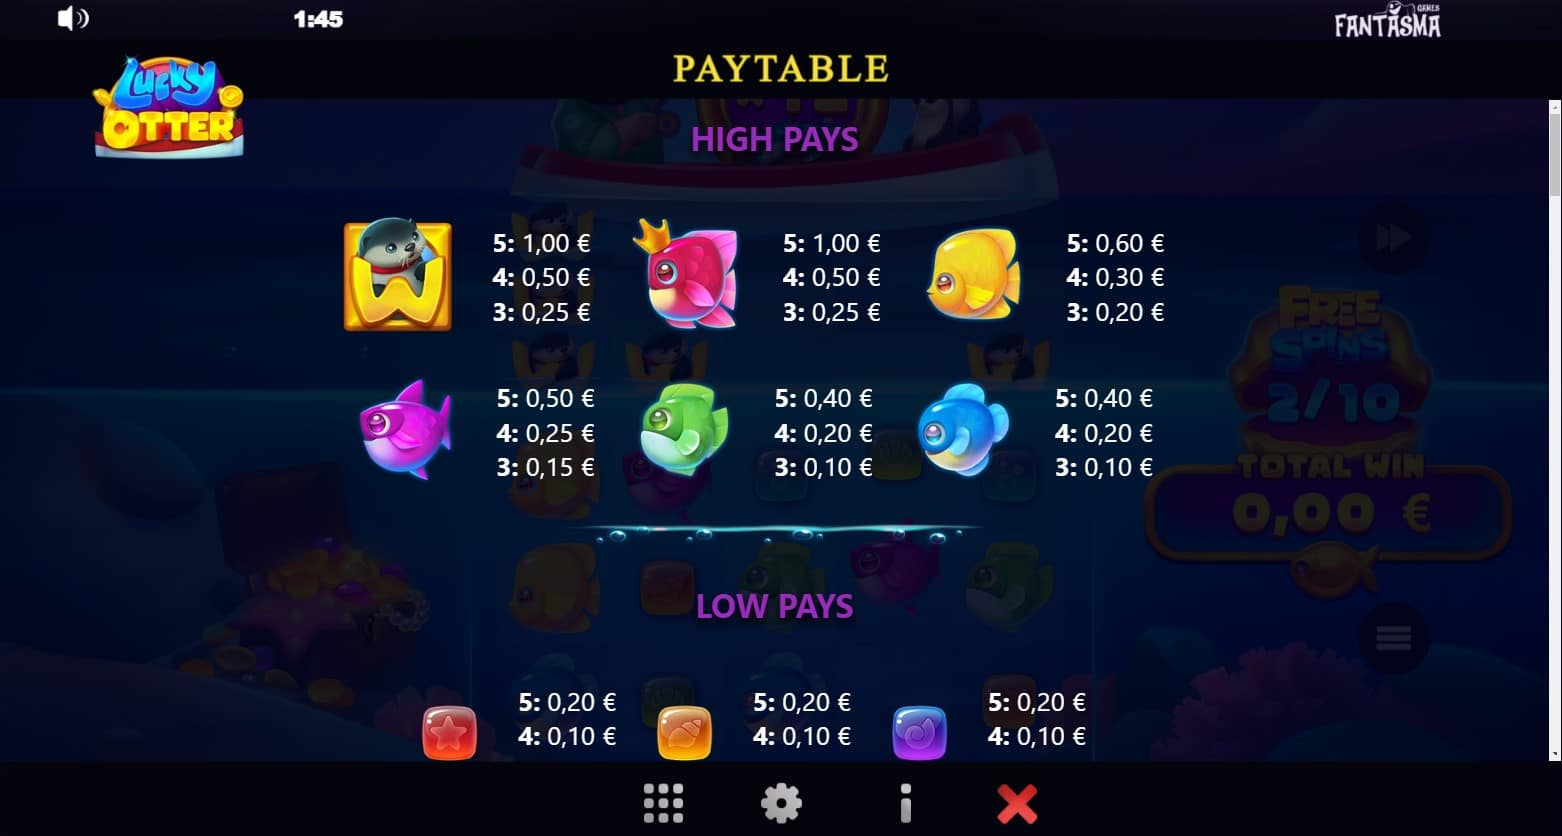Mute sound with the speaker icon

click(73, 18)
